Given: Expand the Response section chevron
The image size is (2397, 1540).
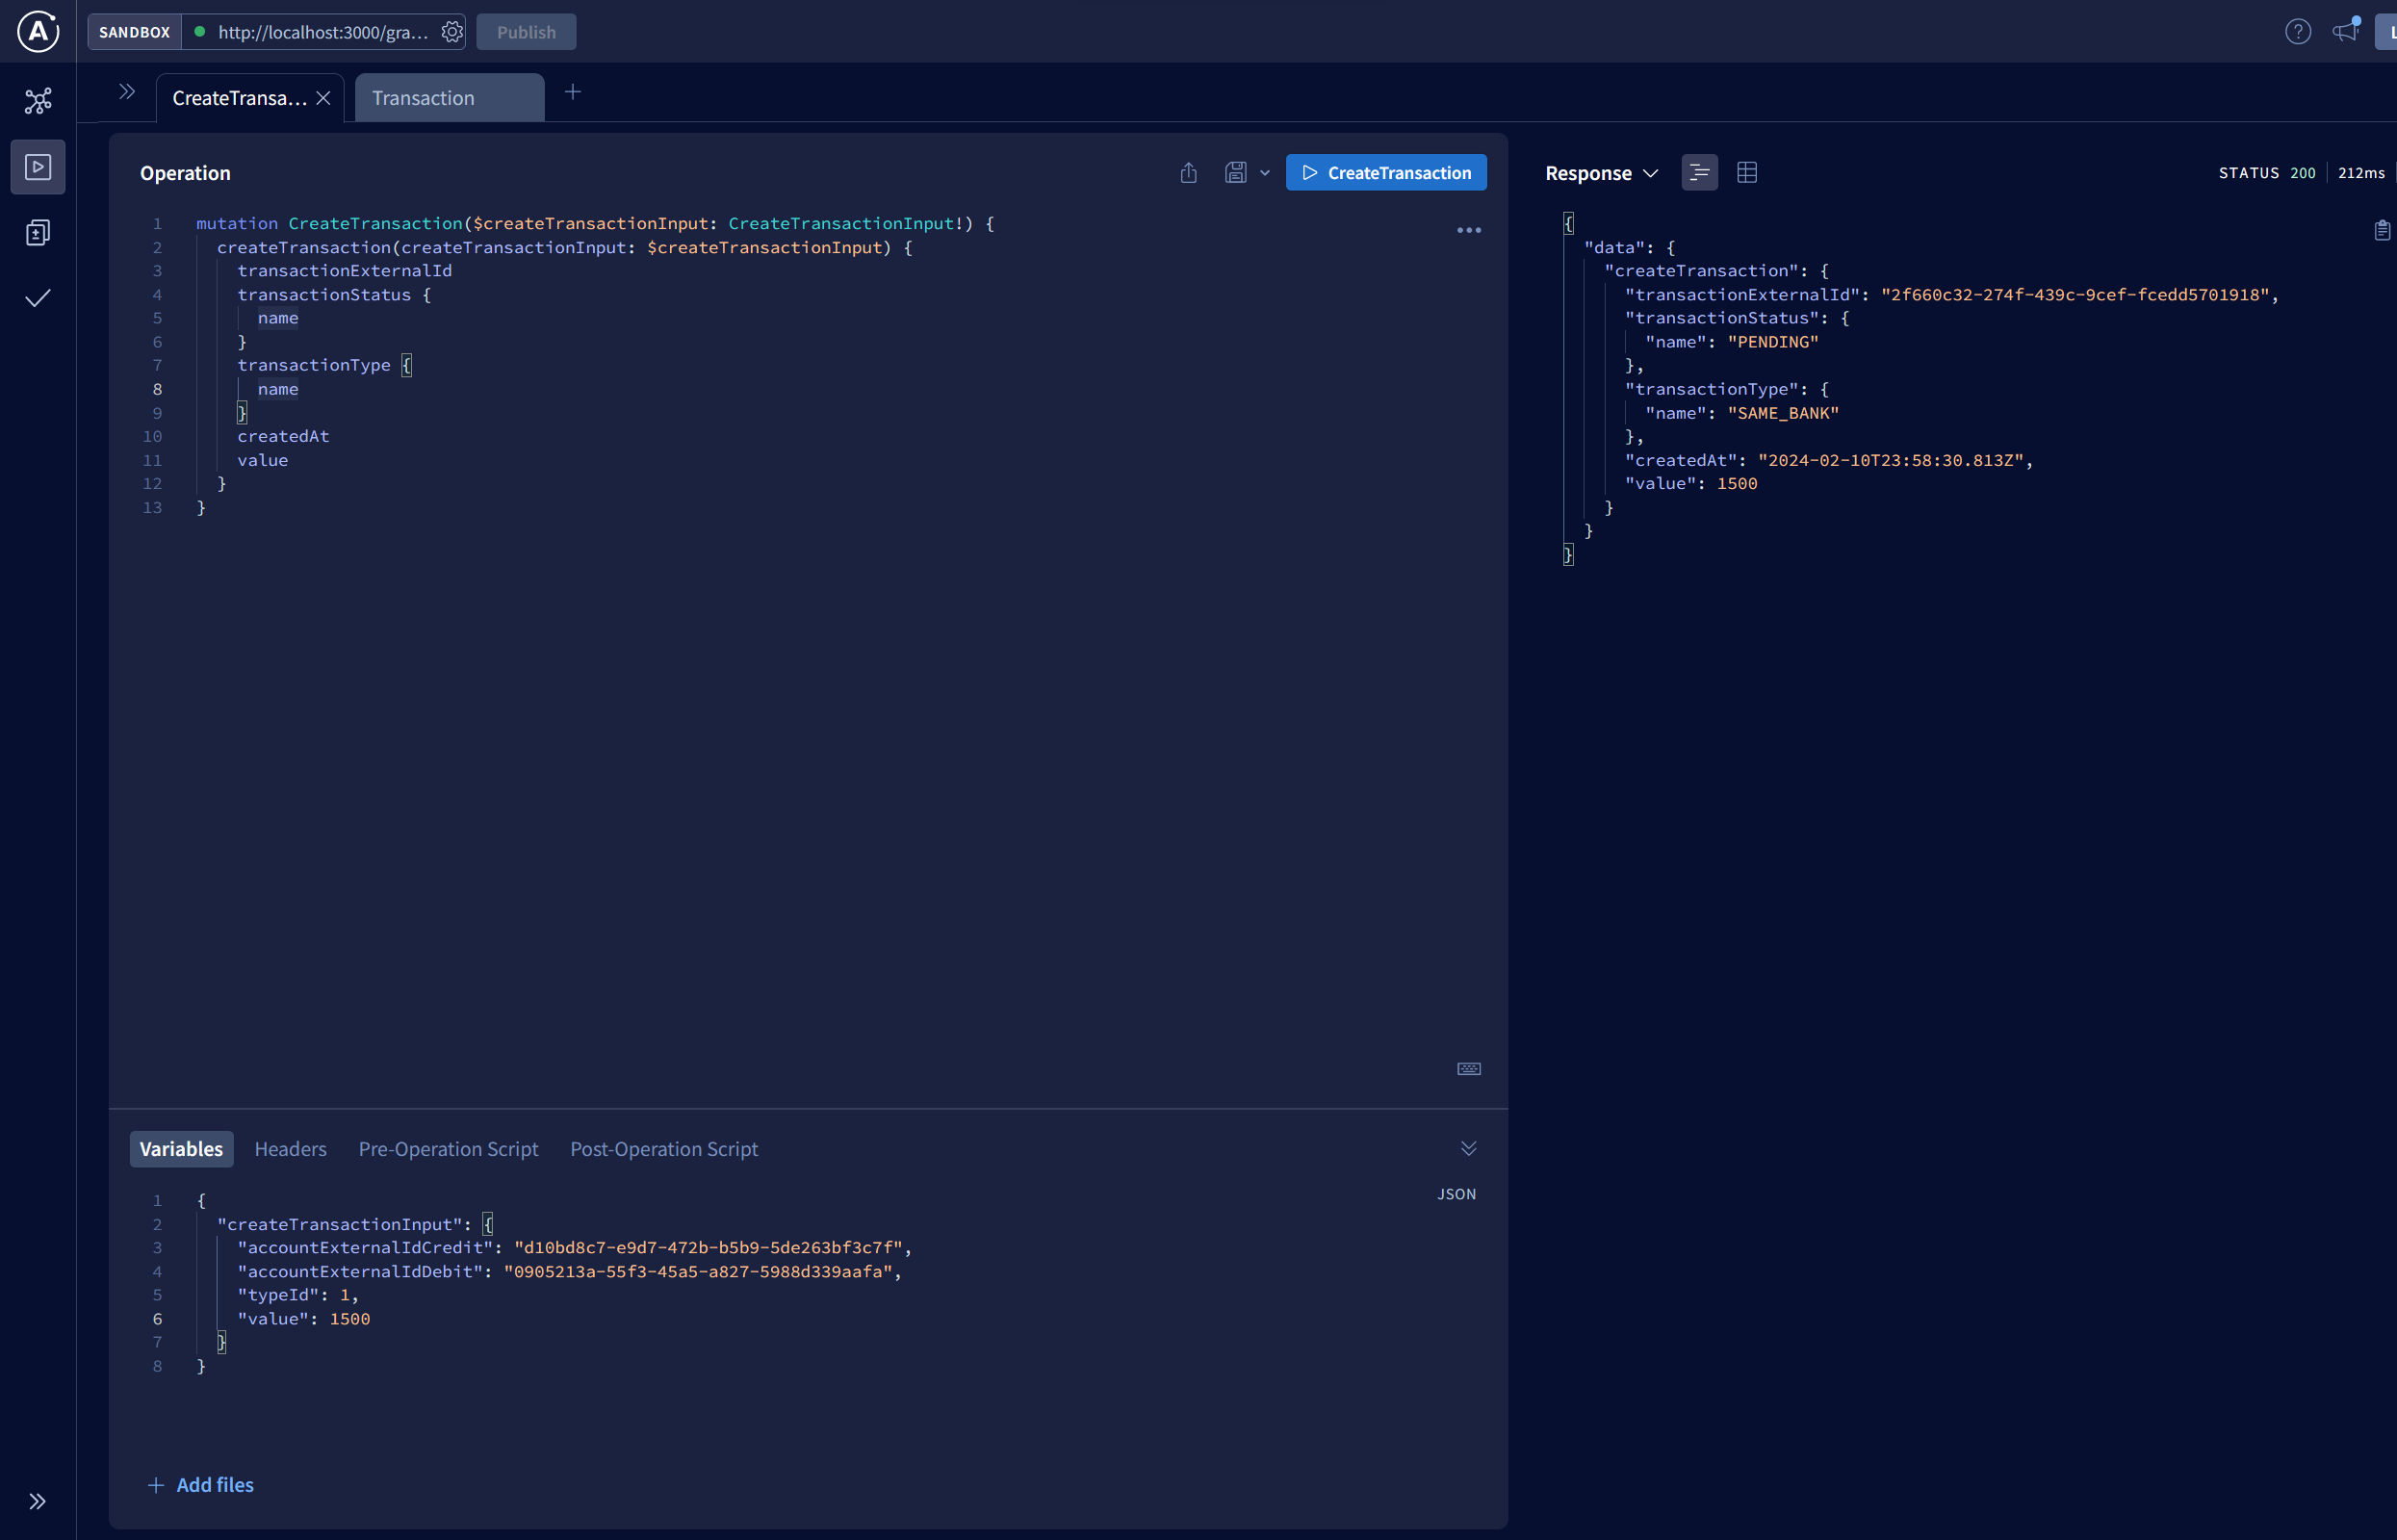Looking at the screenshot, I should point(1649,171).
